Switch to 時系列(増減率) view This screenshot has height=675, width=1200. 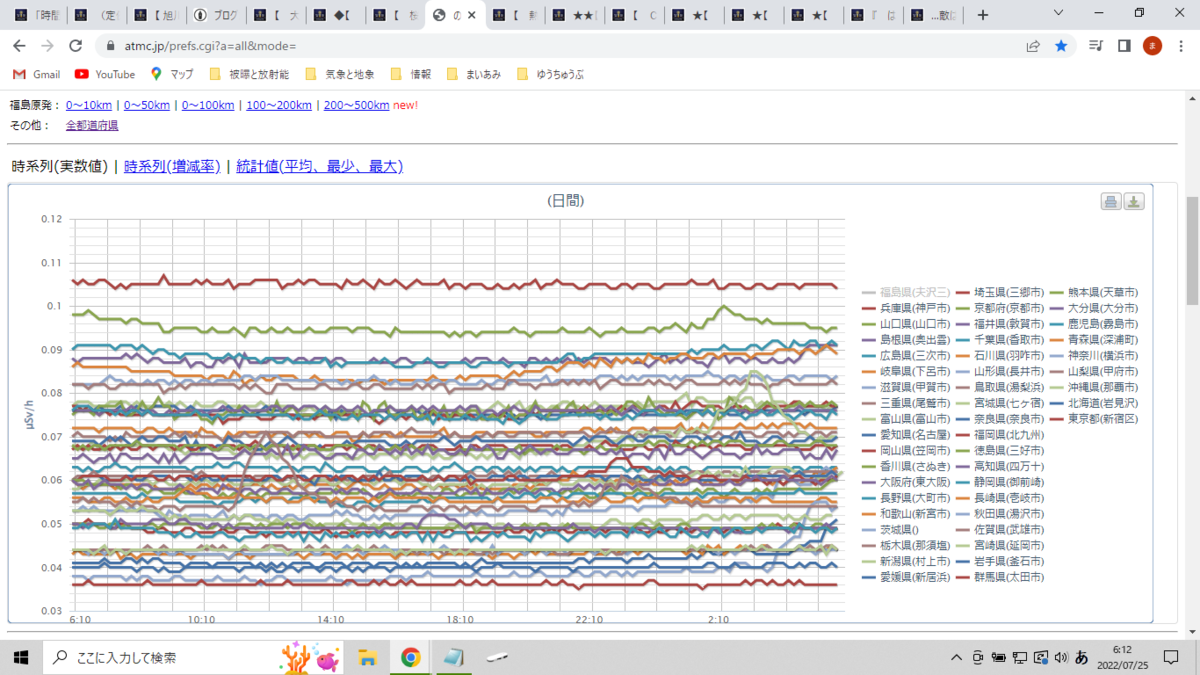[x=172, y=166]
